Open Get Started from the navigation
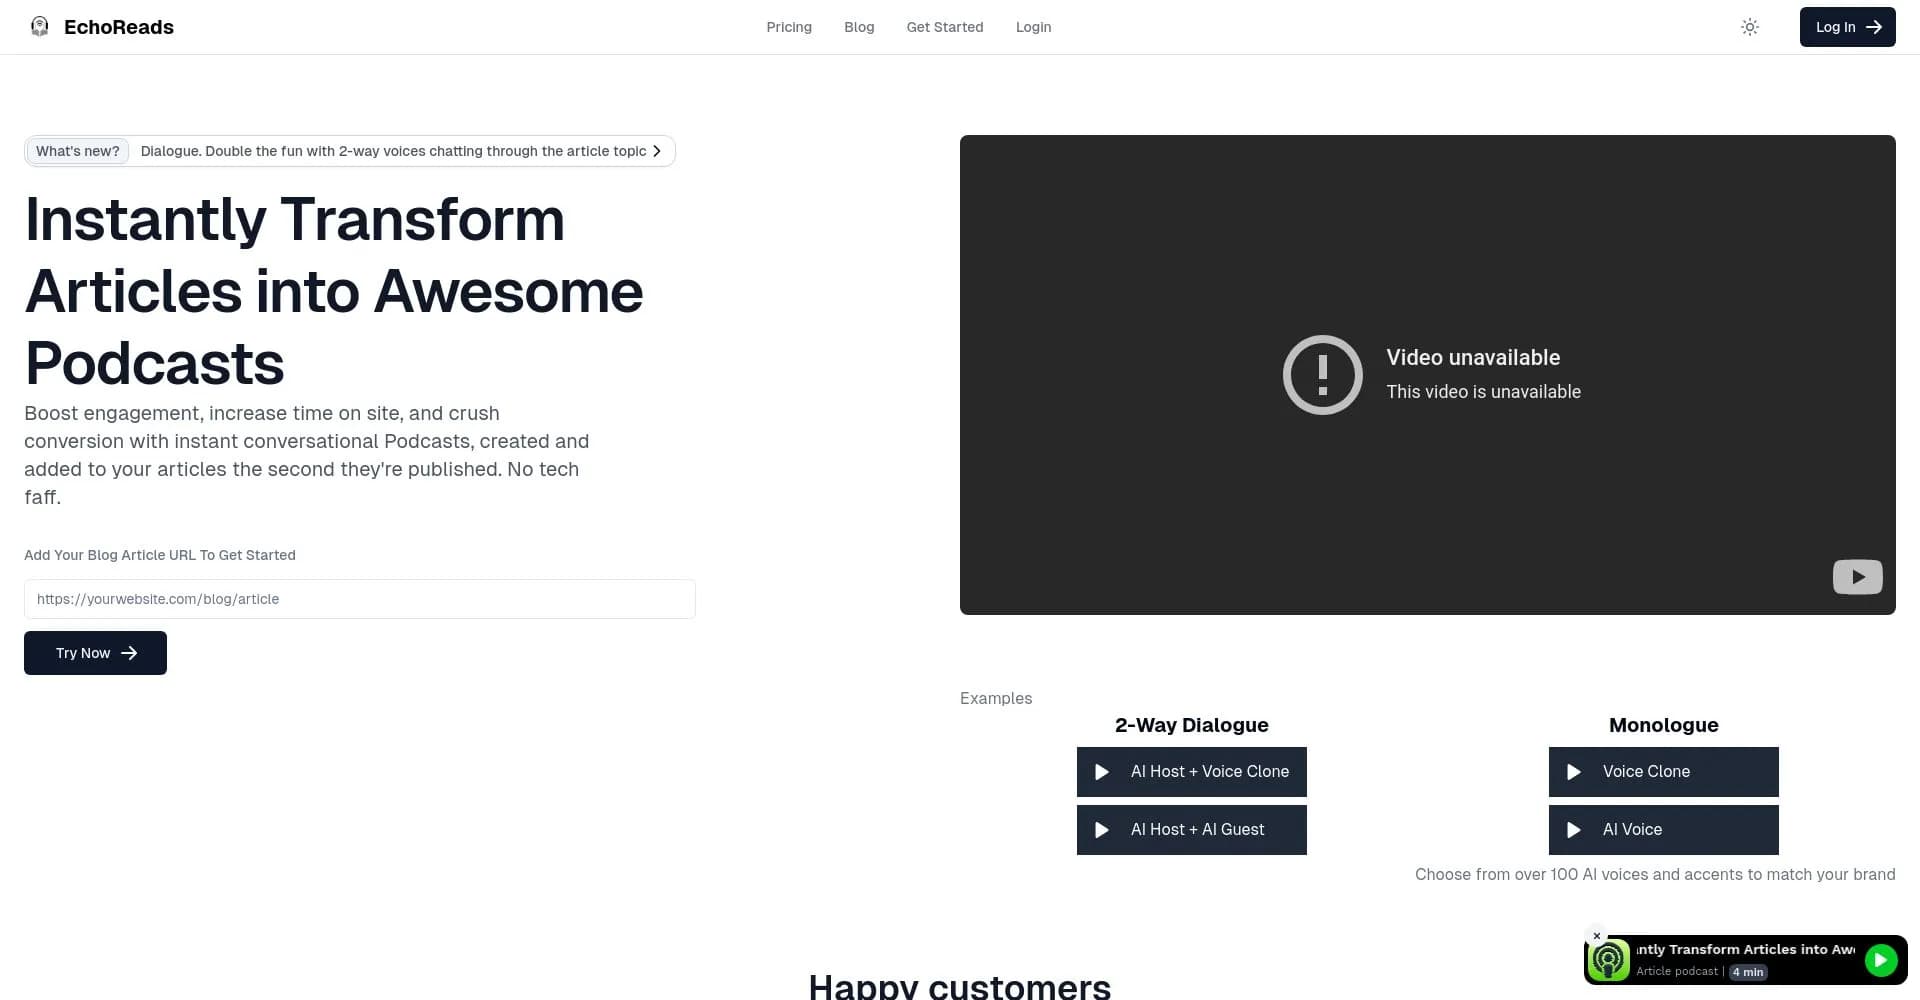This screenshot has height=1000, width=1920. [945, 27]
